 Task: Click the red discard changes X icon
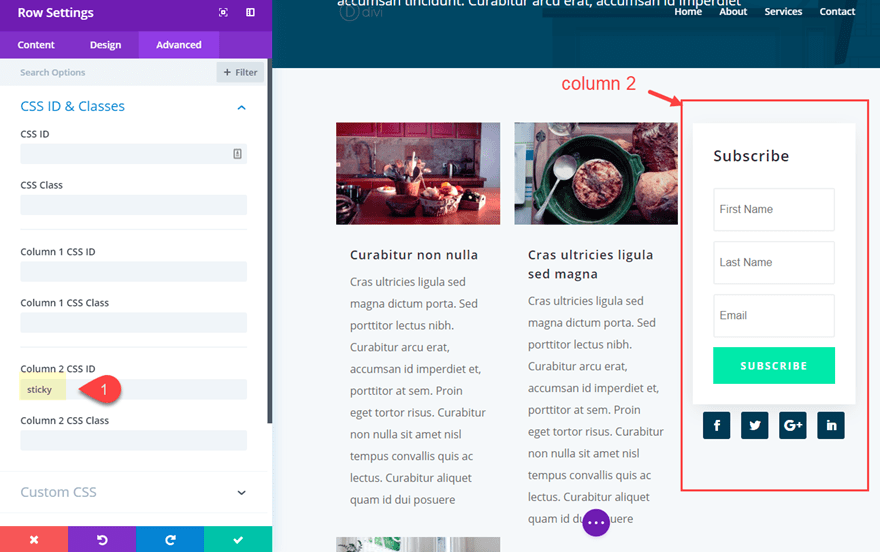coord(34,539)
